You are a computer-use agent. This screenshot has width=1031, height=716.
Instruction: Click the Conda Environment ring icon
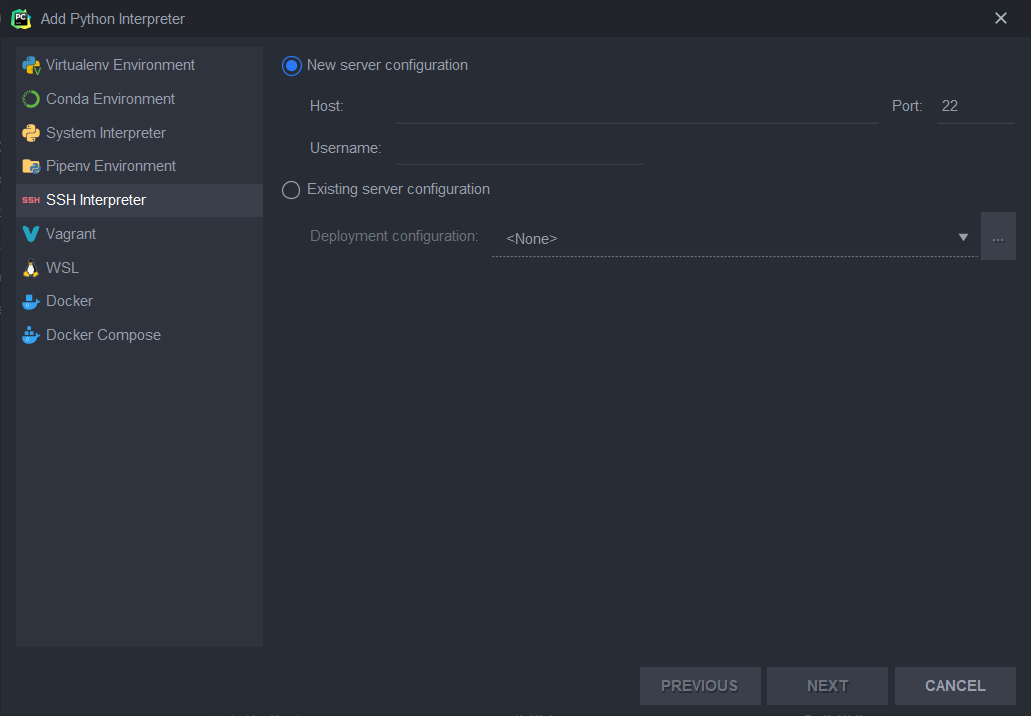[30, 99]
